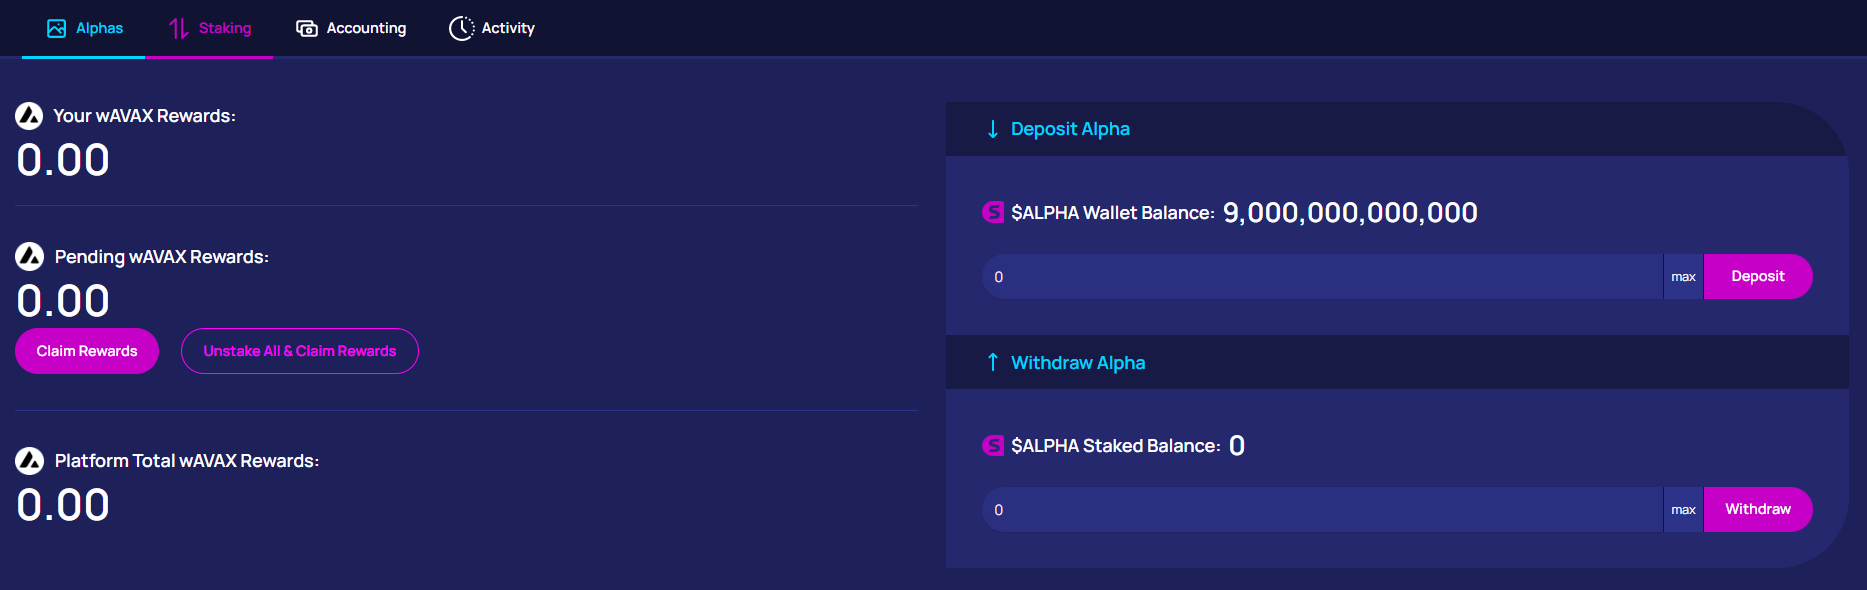Click AVAX logo beside Your wAVAX Rewards

tap(29, 116)
